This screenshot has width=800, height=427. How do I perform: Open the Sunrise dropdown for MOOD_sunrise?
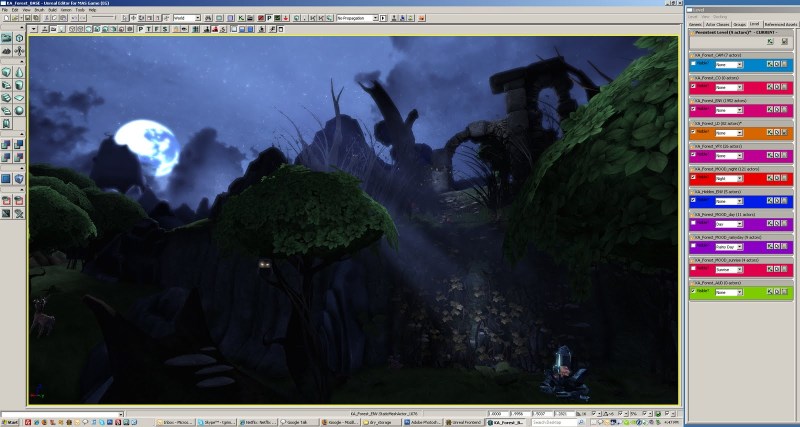pos(729,269)
